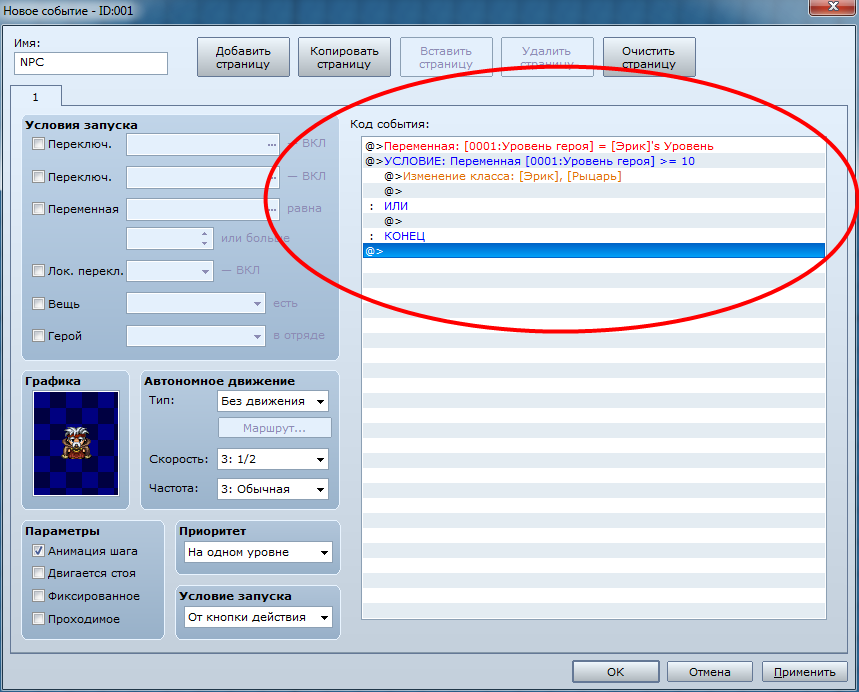Open the Герой actor combo box

click(x=196, y=336)
